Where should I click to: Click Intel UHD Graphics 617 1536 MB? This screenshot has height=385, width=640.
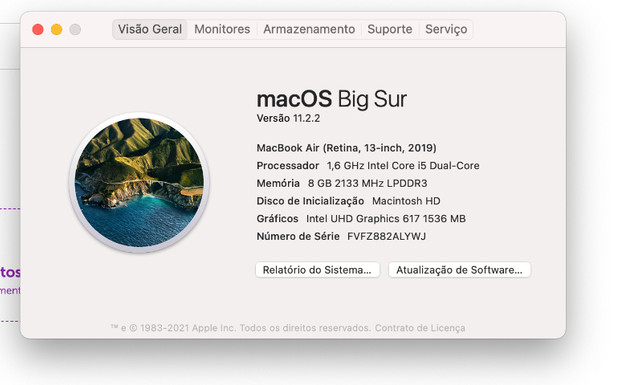[x=386, y=219]
